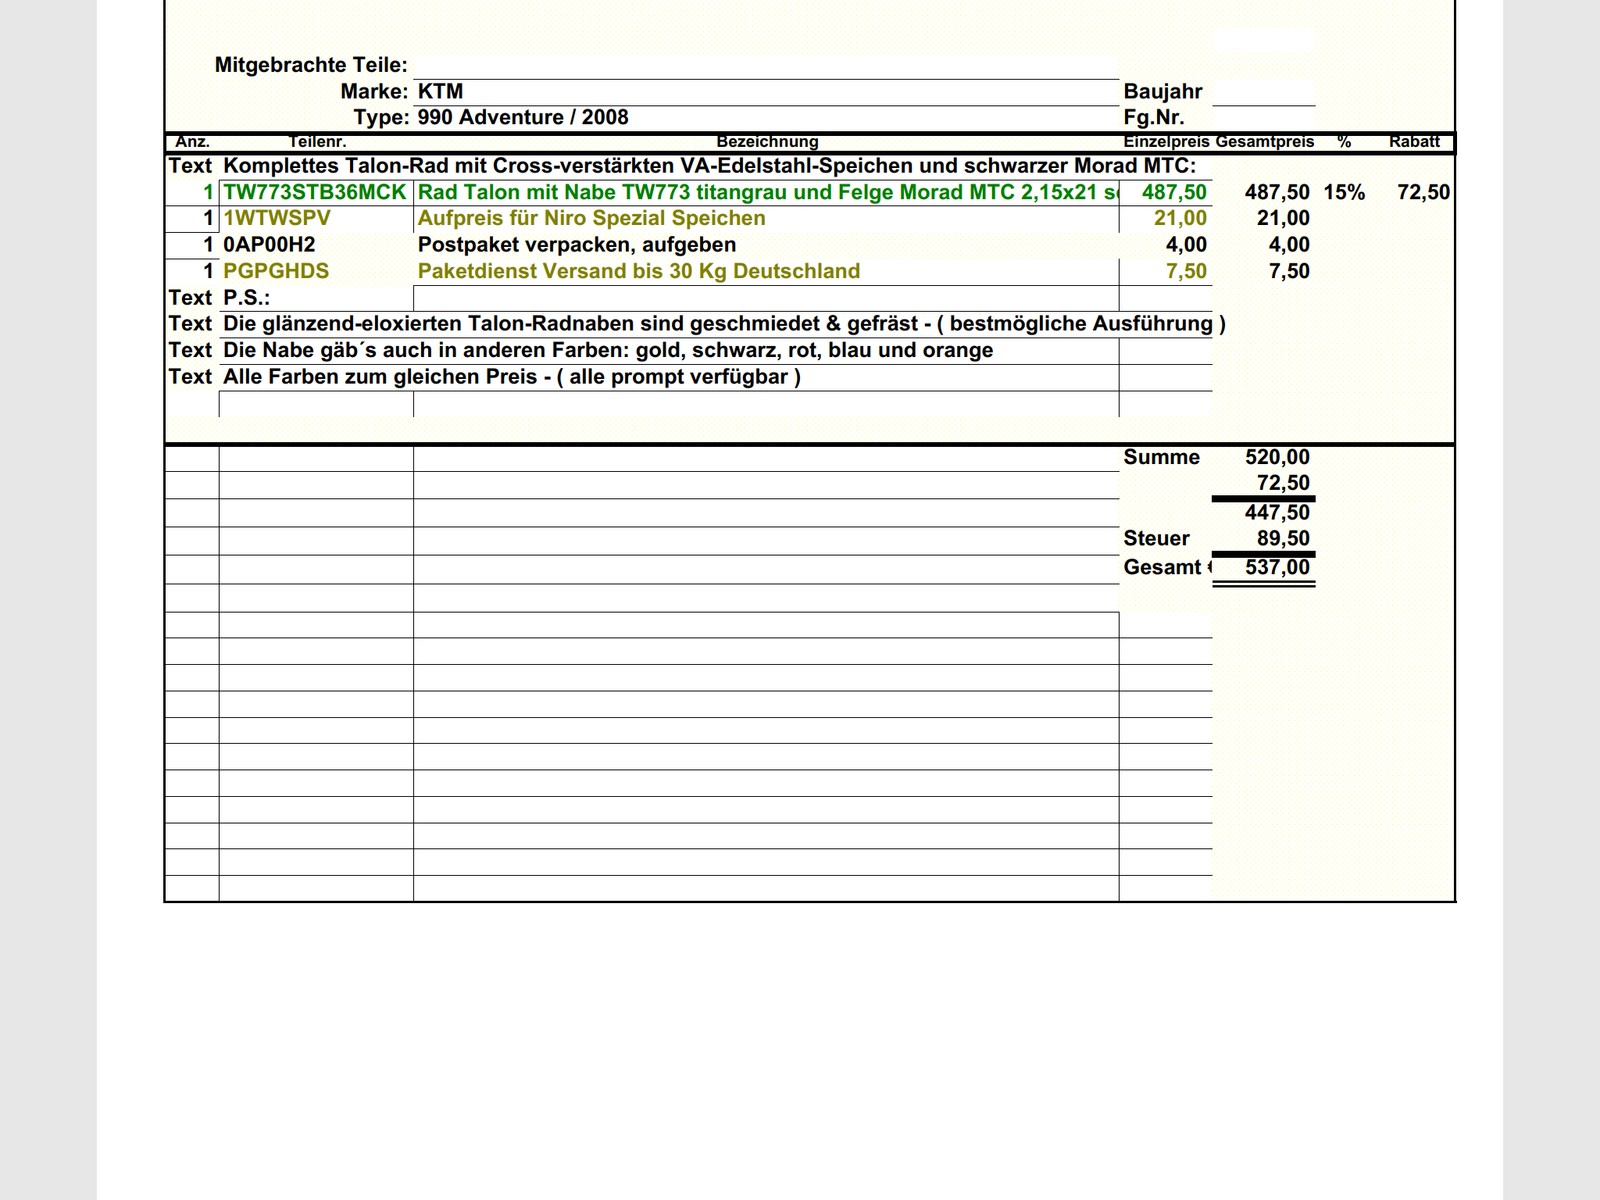Select the Mitgebrachte Teile label
This screenshot has height=1200, width=1600.
pyautogui.click(x=311, y=65)
